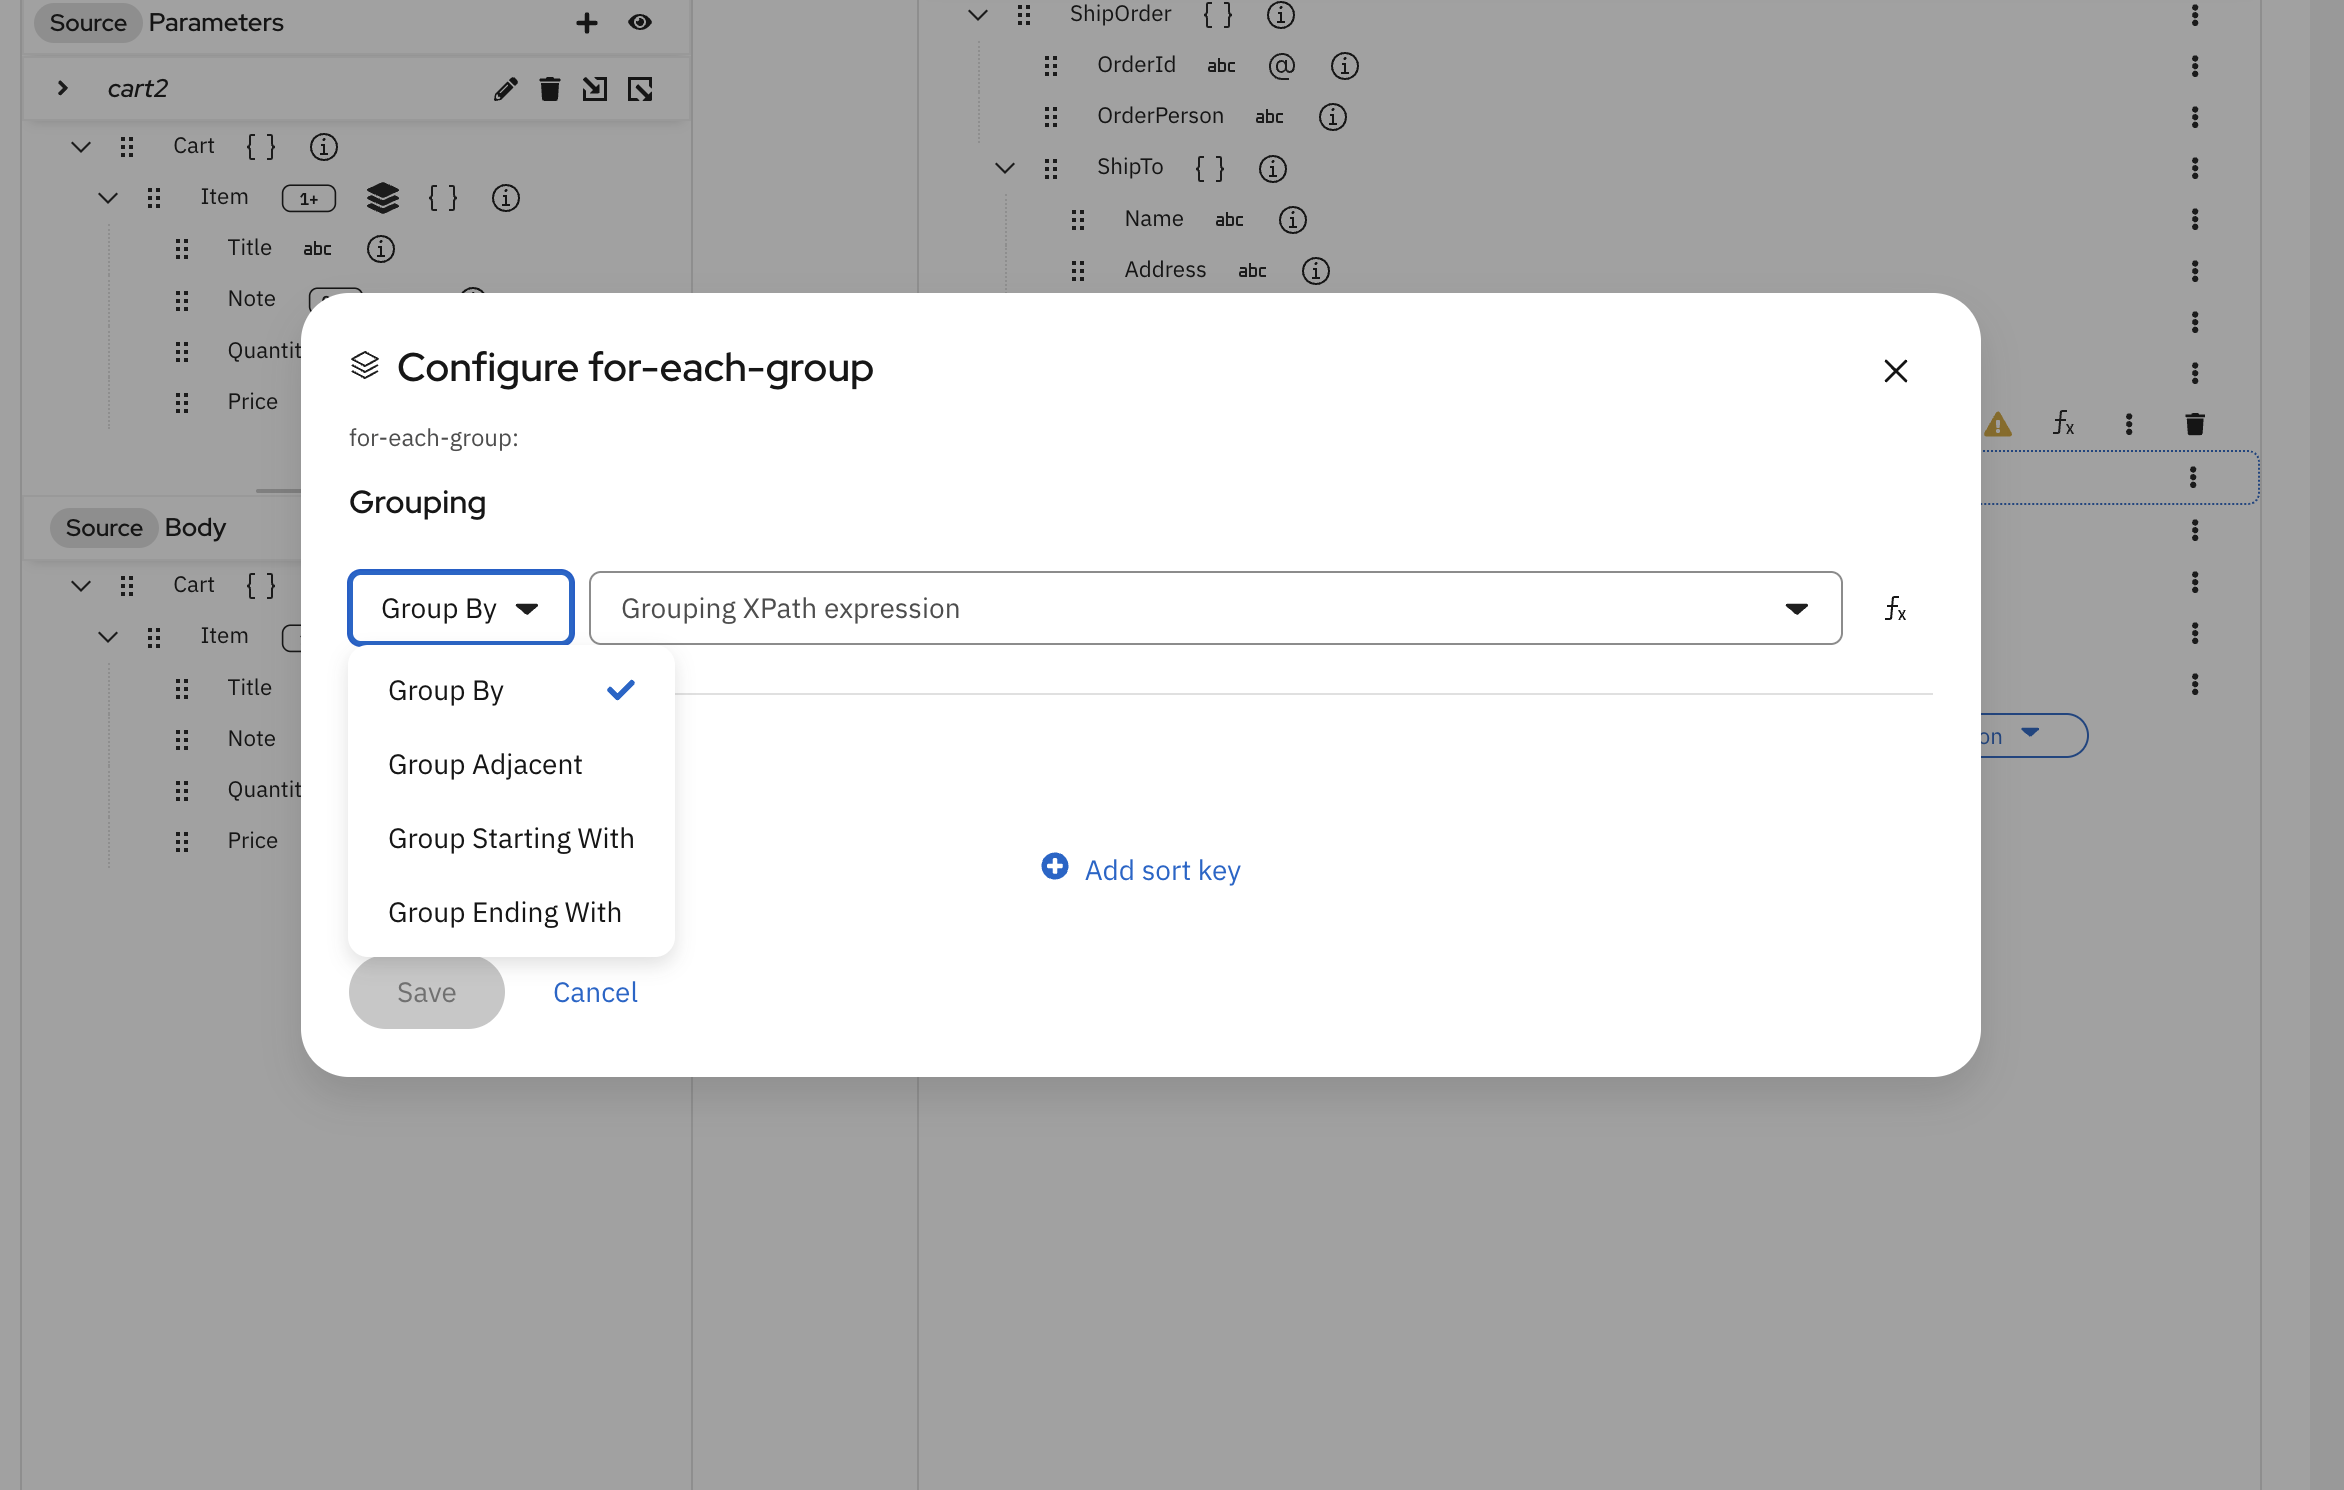
Task: Show info for Parameters Item node
Action: (x=505, y=198)
